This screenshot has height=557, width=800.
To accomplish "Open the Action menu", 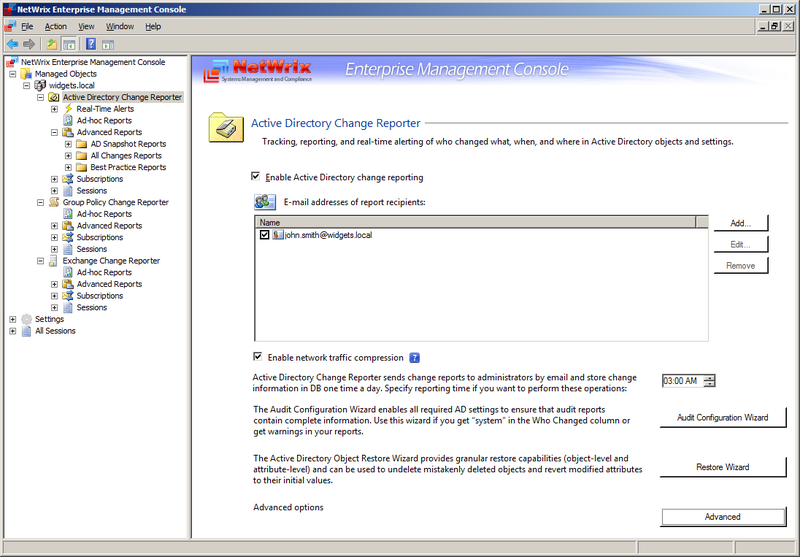I will 56,27.
